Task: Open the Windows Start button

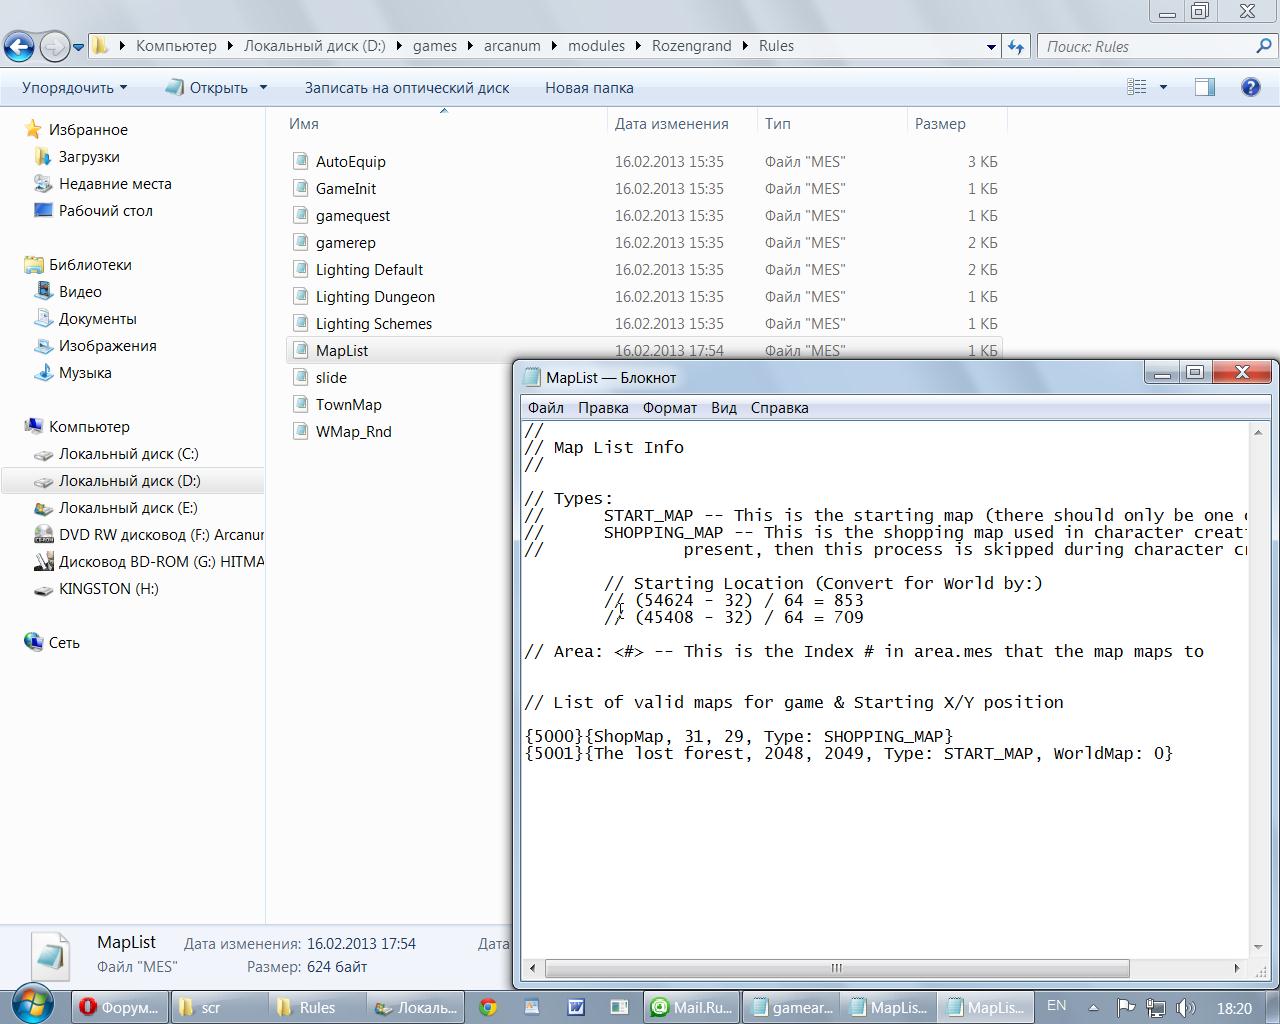Action: click(32, 1005)
